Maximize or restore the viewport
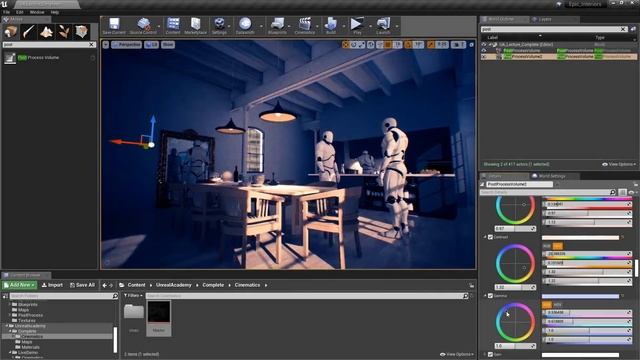 [471, 44]
